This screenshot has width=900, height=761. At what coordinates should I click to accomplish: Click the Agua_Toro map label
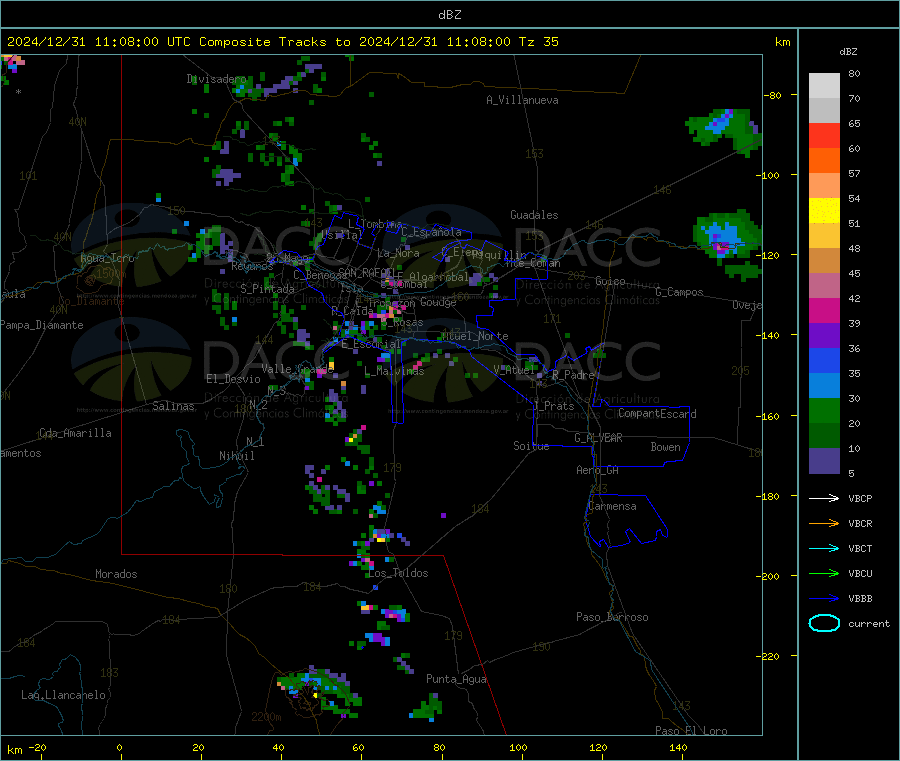click(x=107, y=258)
